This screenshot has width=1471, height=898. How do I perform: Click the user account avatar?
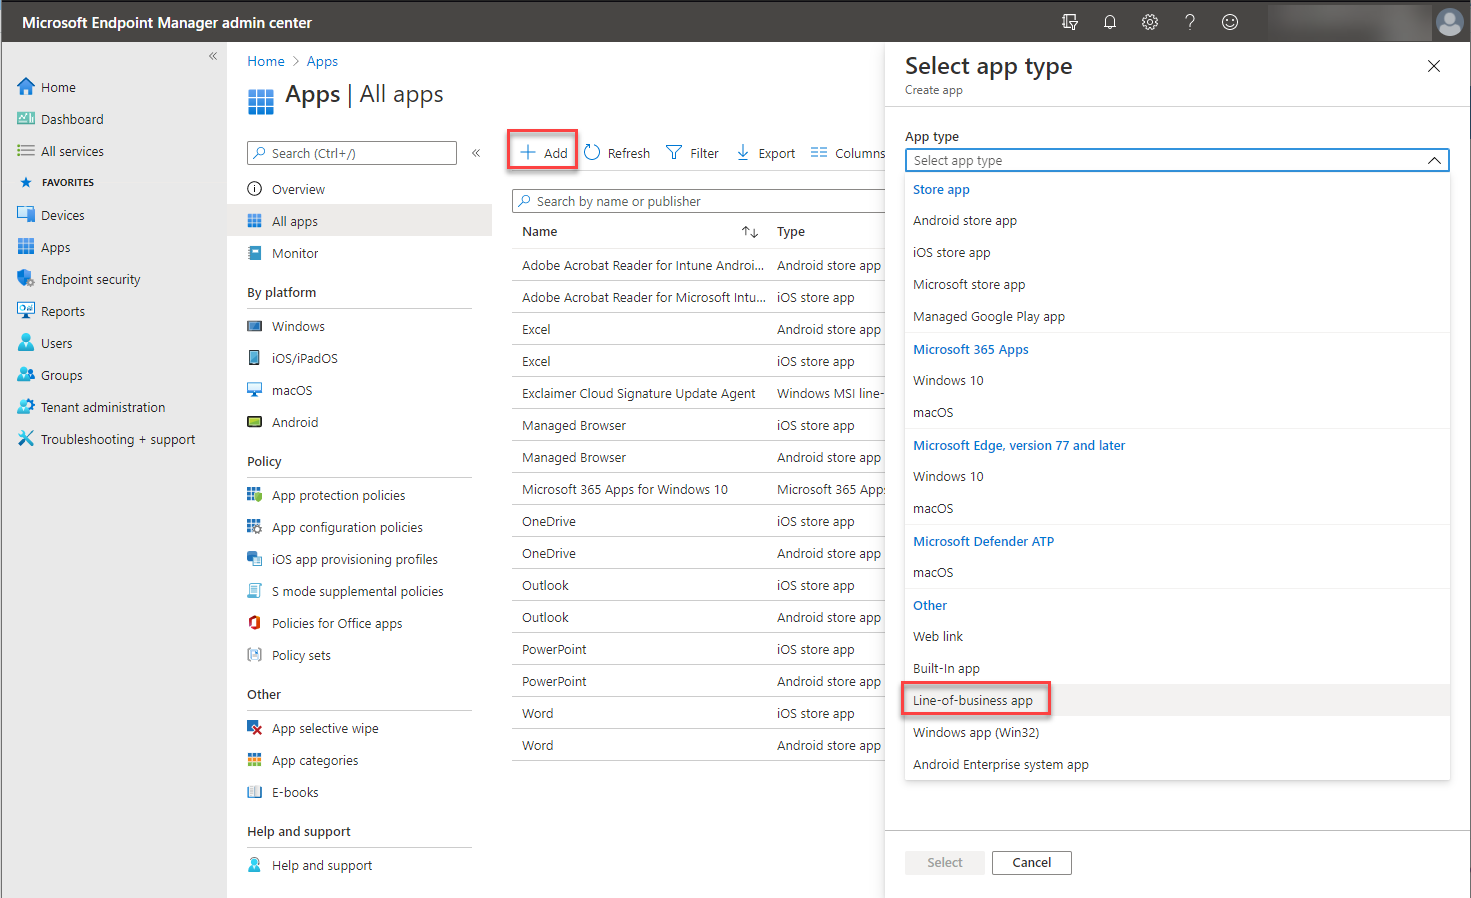(x=1449, y=22)
